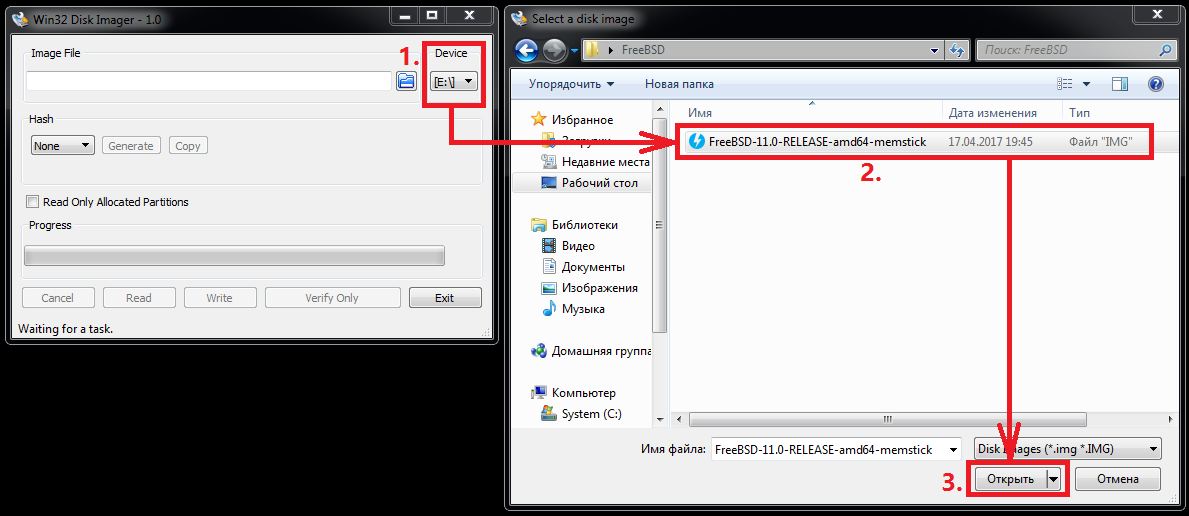1189x516 pixels.
Task: Click the Отмена button
Action: pos(1117,480)
